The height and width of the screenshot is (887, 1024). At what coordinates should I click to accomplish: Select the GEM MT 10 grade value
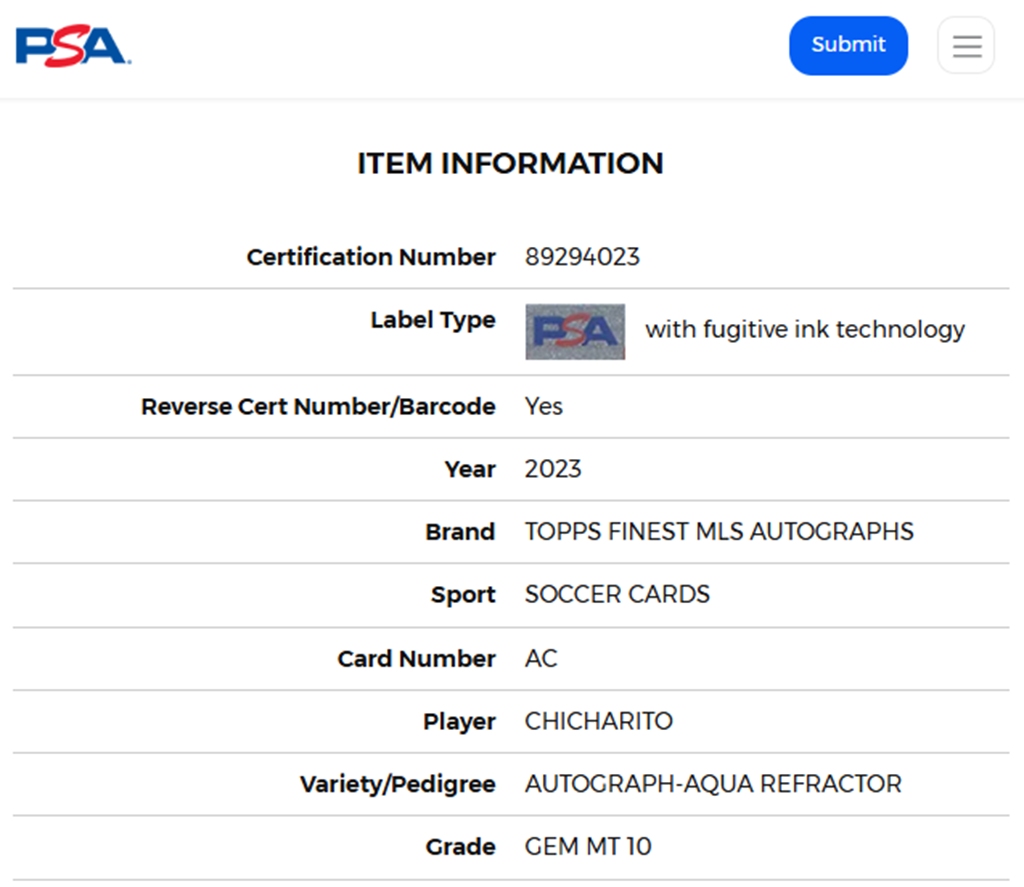click(x=588, y=847)
